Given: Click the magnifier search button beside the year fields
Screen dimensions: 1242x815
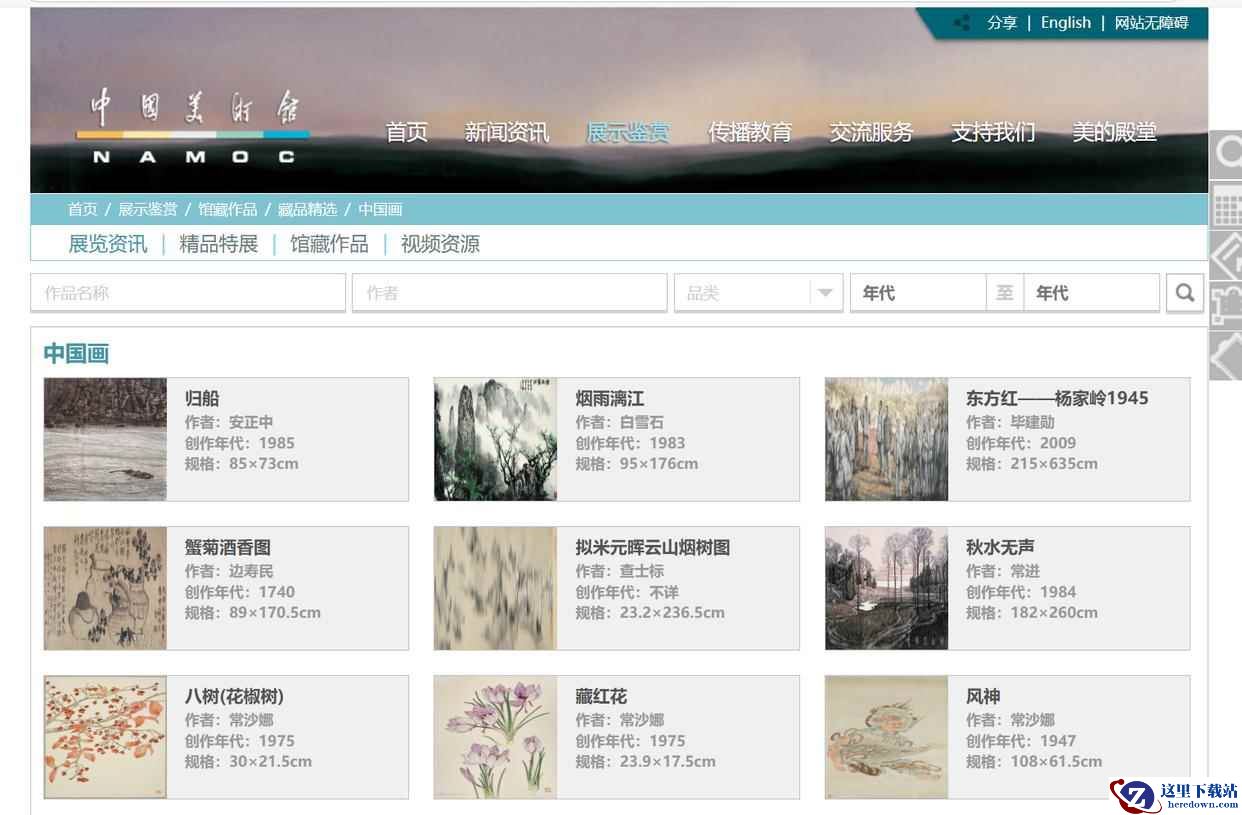Looking at the screenshot, I should point(1185,293).
